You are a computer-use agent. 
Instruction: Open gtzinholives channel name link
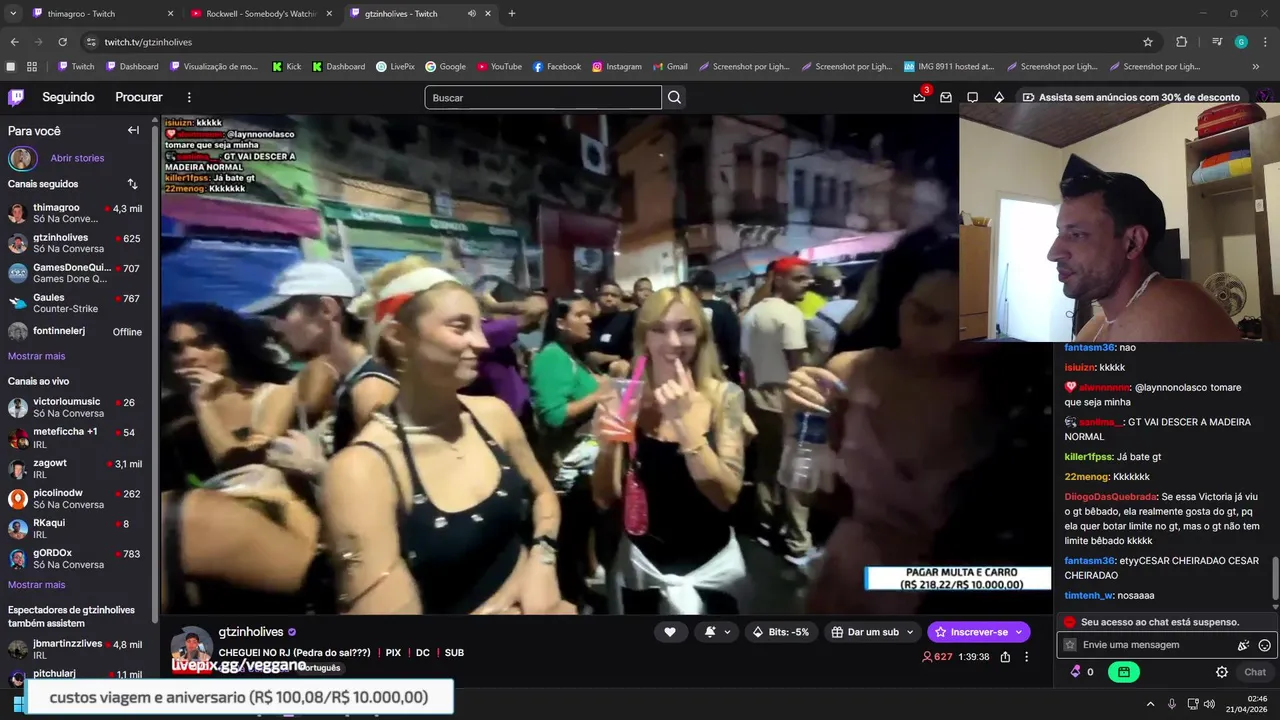[x=251, y=632]
